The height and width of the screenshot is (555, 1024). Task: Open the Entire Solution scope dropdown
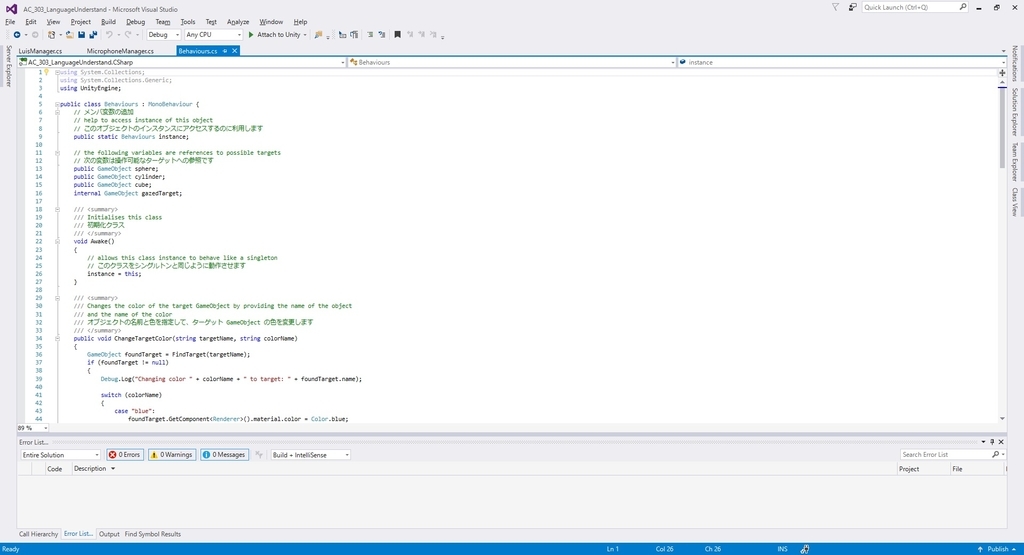click(x=60, y=455)
